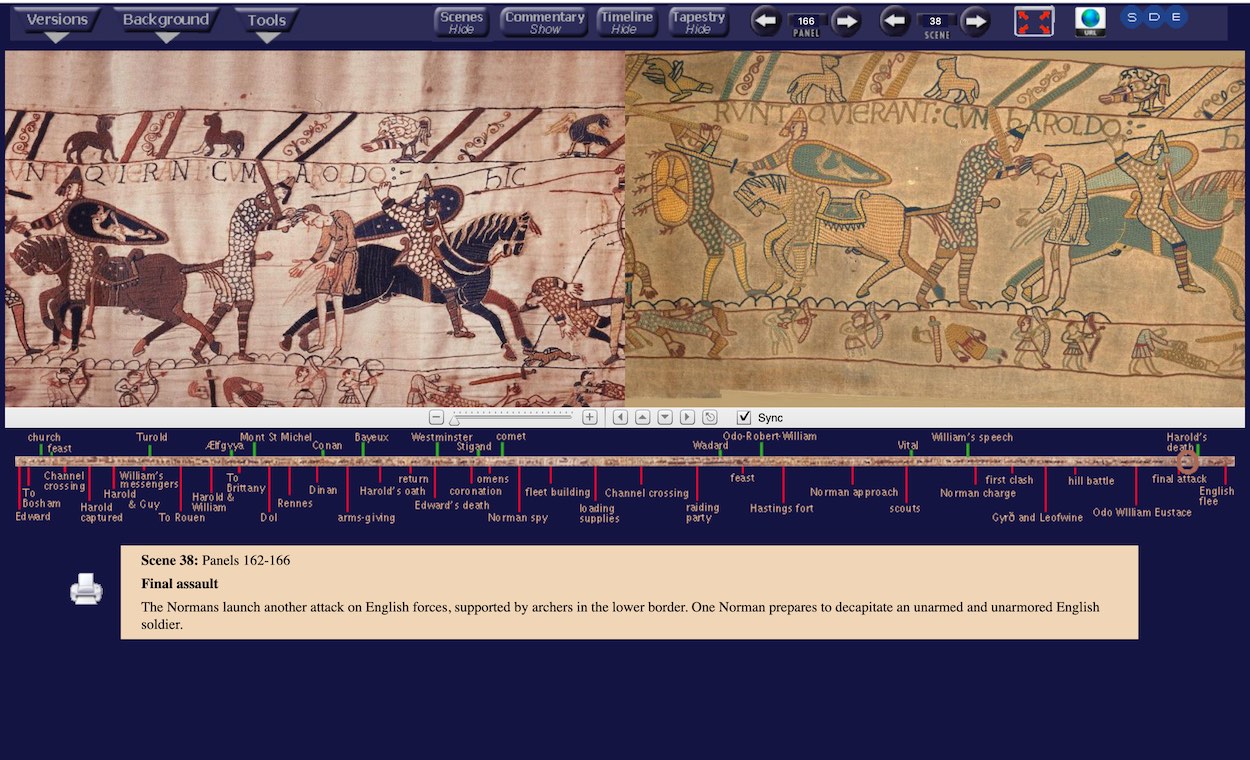Hide the Tapestry view
The width and height of the screenshot is (1250, 760).
tap(698, 22)
